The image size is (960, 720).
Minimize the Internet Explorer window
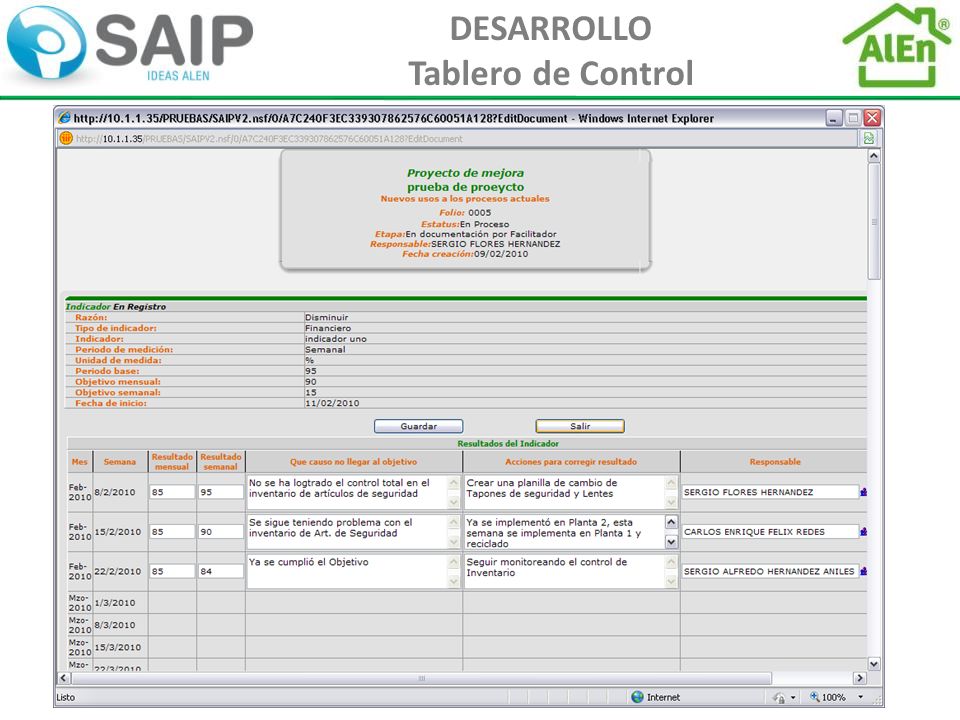coord(834,118)
